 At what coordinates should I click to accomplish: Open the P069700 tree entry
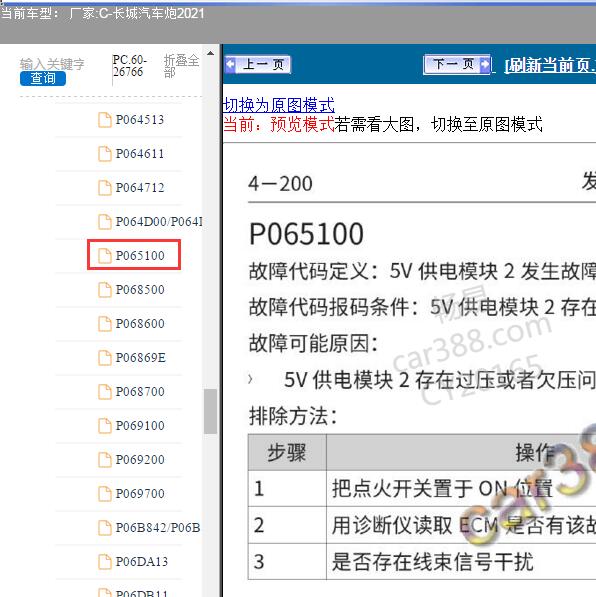tap(140, 493)
